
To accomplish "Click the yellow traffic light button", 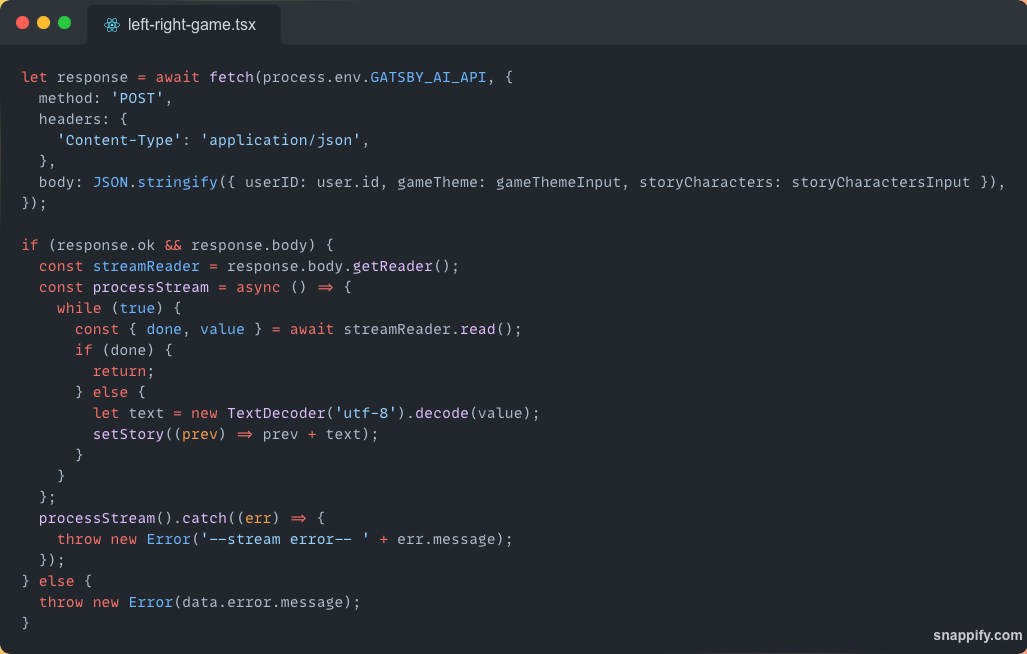I will tap(42, 21).
